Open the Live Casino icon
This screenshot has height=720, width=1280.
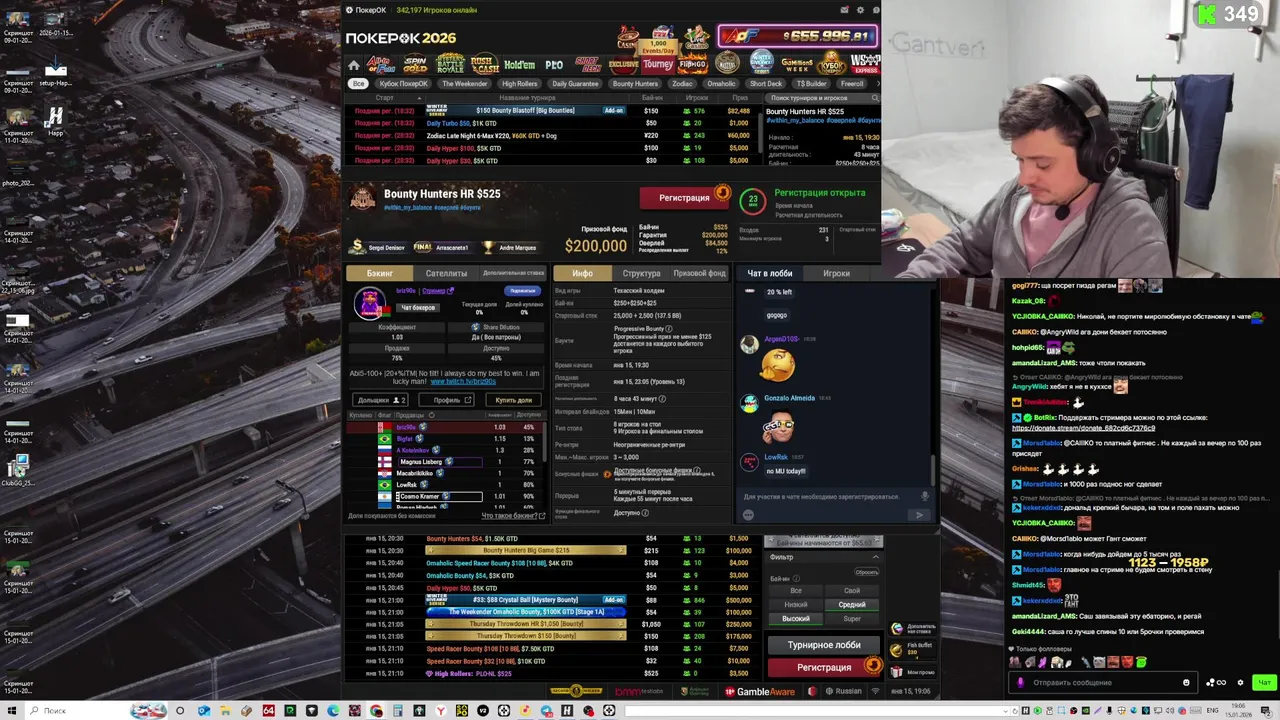pos(697,38)
